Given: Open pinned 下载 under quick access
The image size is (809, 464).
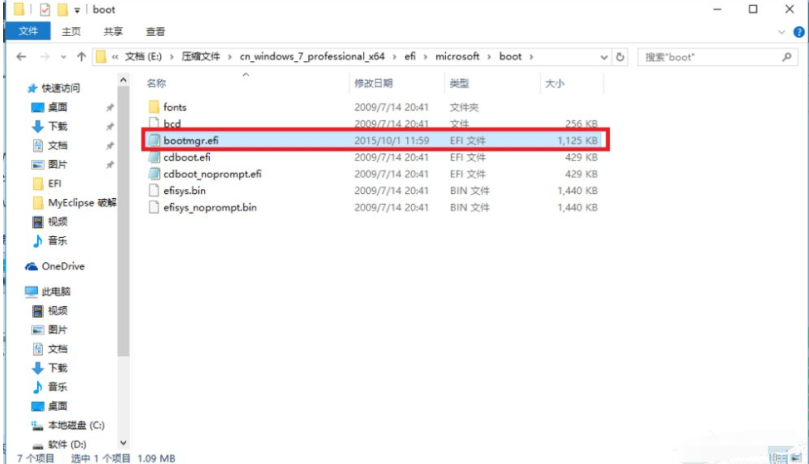Looking at the screenshot, I should pos(57,126).
